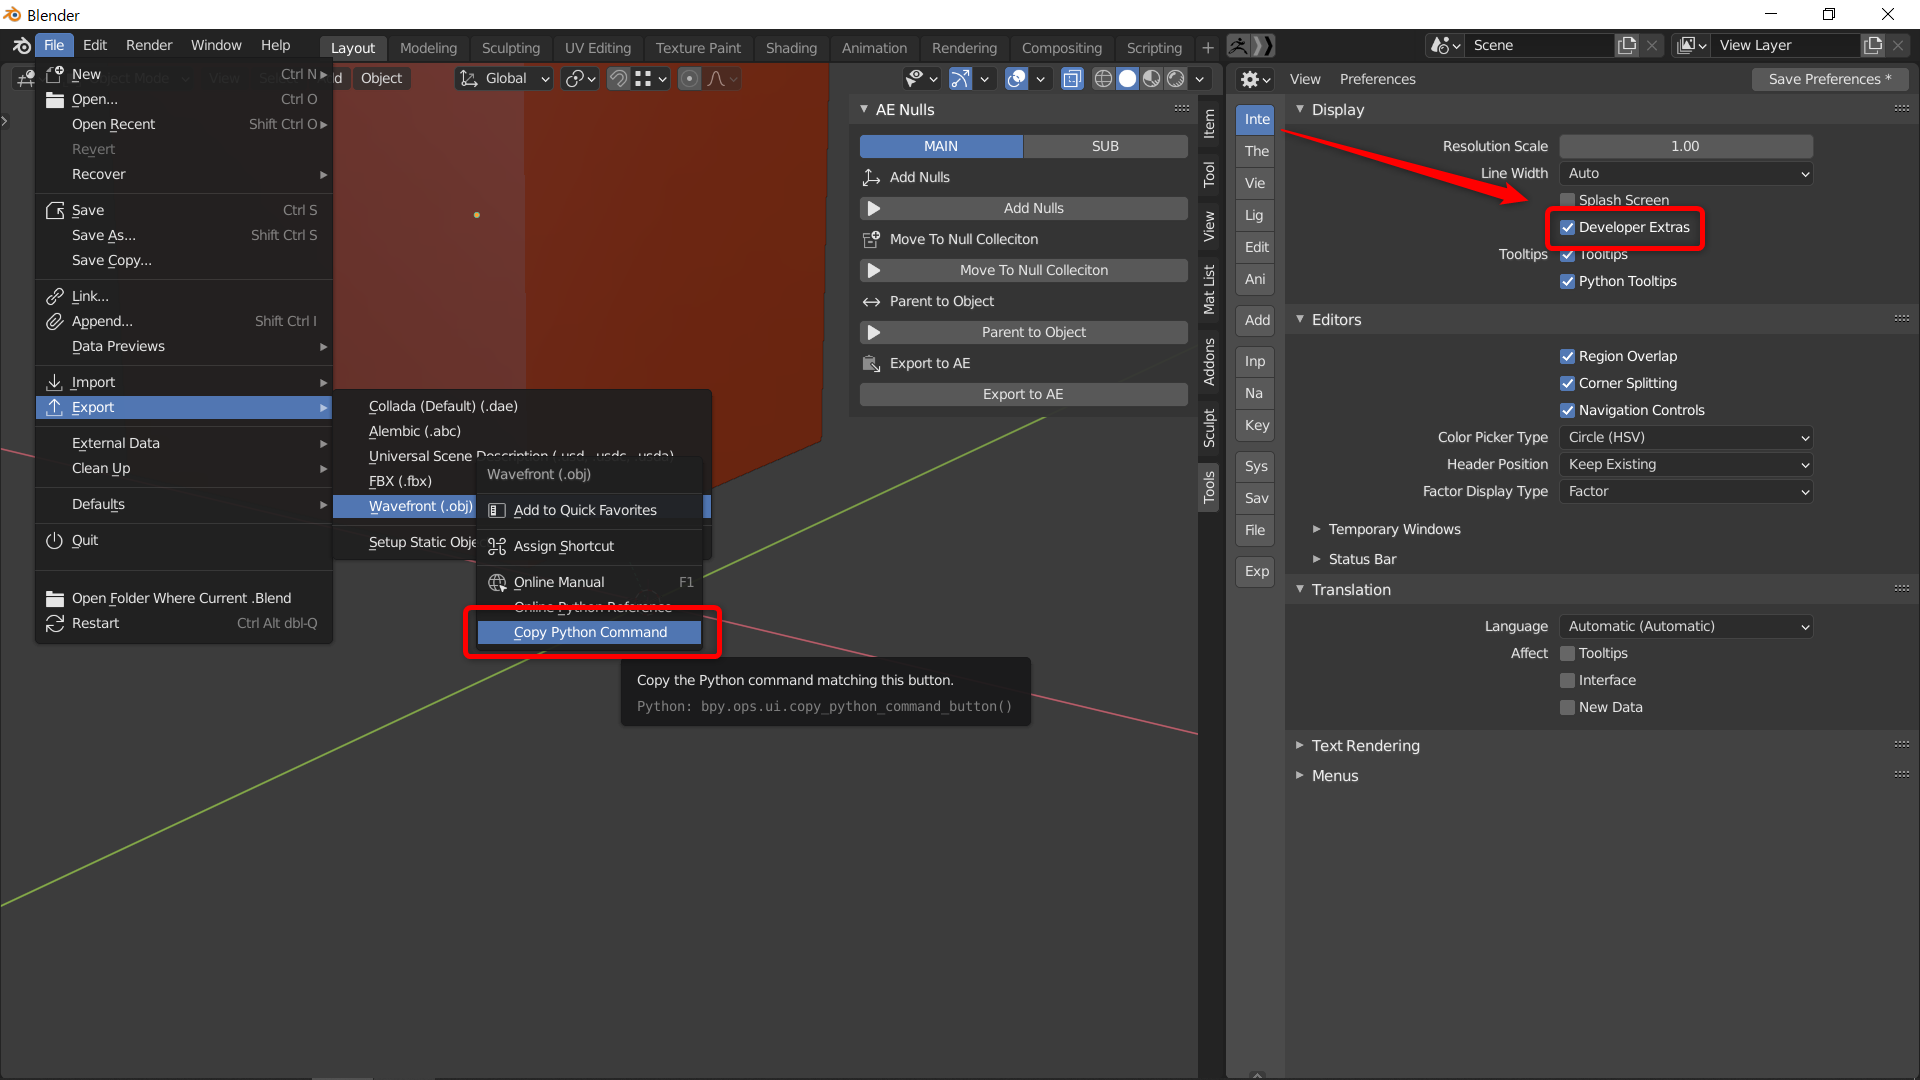1920x1080 pixels.
Task: Disable the Region Overlap checkbox
Action: pos(1568,357)
